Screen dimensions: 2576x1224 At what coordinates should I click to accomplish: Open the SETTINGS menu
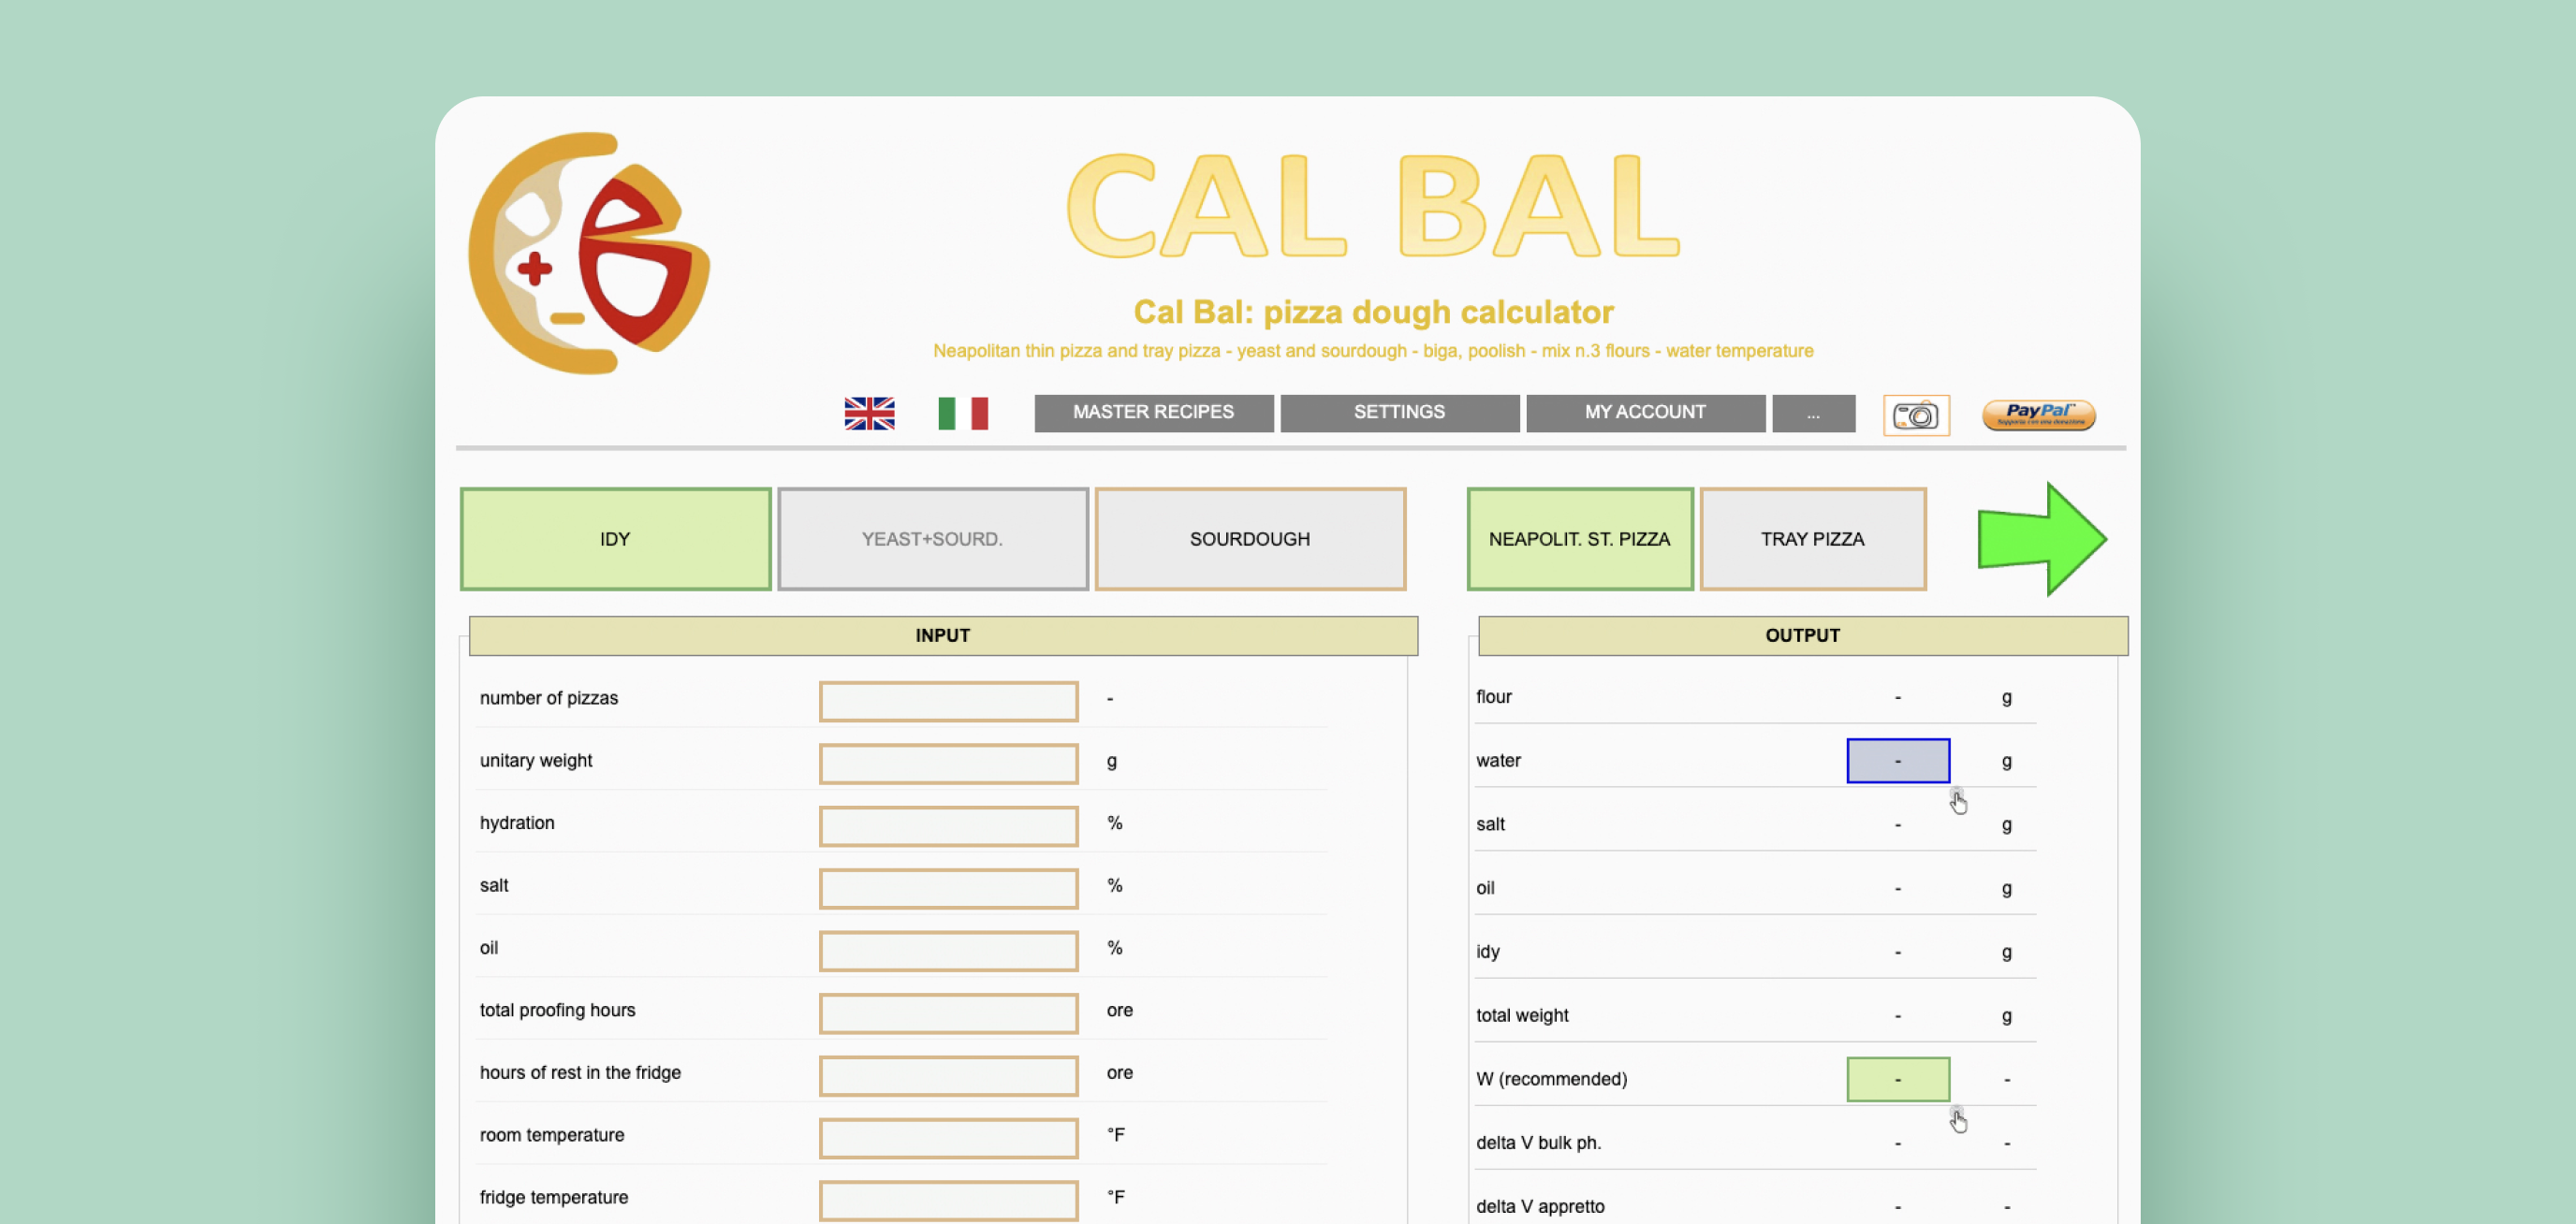[1399, 412]
